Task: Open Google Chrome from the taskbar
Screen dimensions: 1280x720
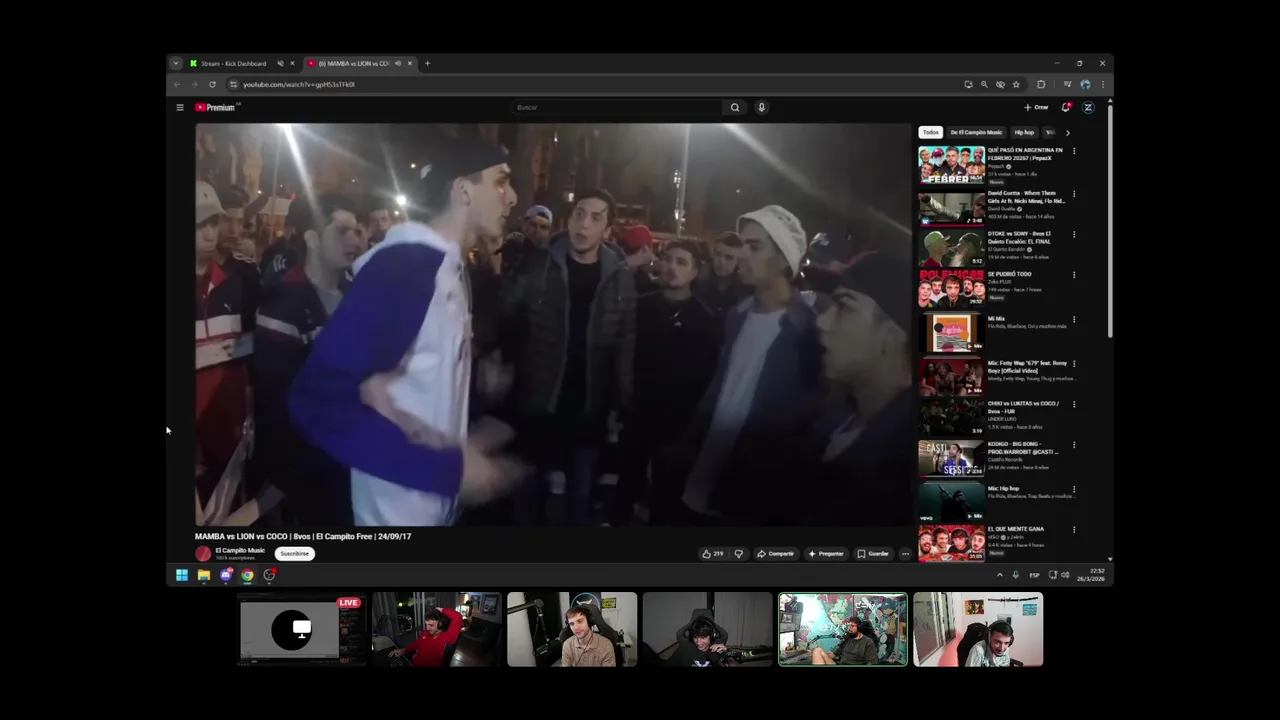Action: click(x=247, y=575)
